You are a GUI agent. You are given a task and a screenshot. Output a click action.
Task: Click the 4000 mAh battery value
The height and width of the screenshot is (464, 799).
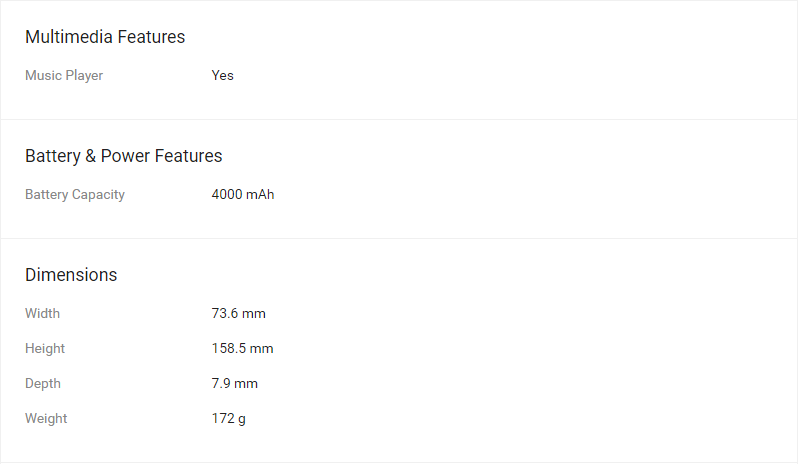243,194
